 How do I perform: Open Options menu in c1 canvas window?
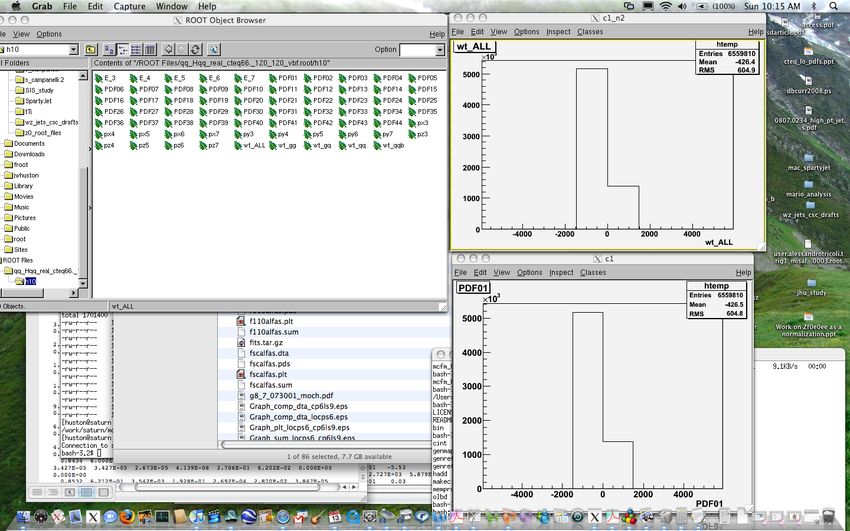[x=529, y=272]
